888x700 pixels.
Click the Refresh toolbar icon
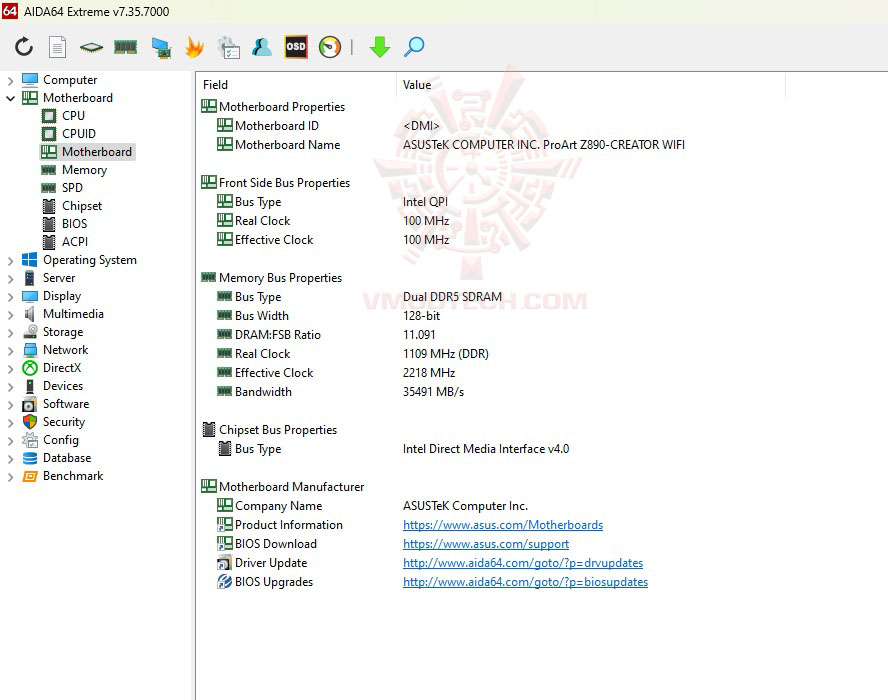tap(24, 46)
